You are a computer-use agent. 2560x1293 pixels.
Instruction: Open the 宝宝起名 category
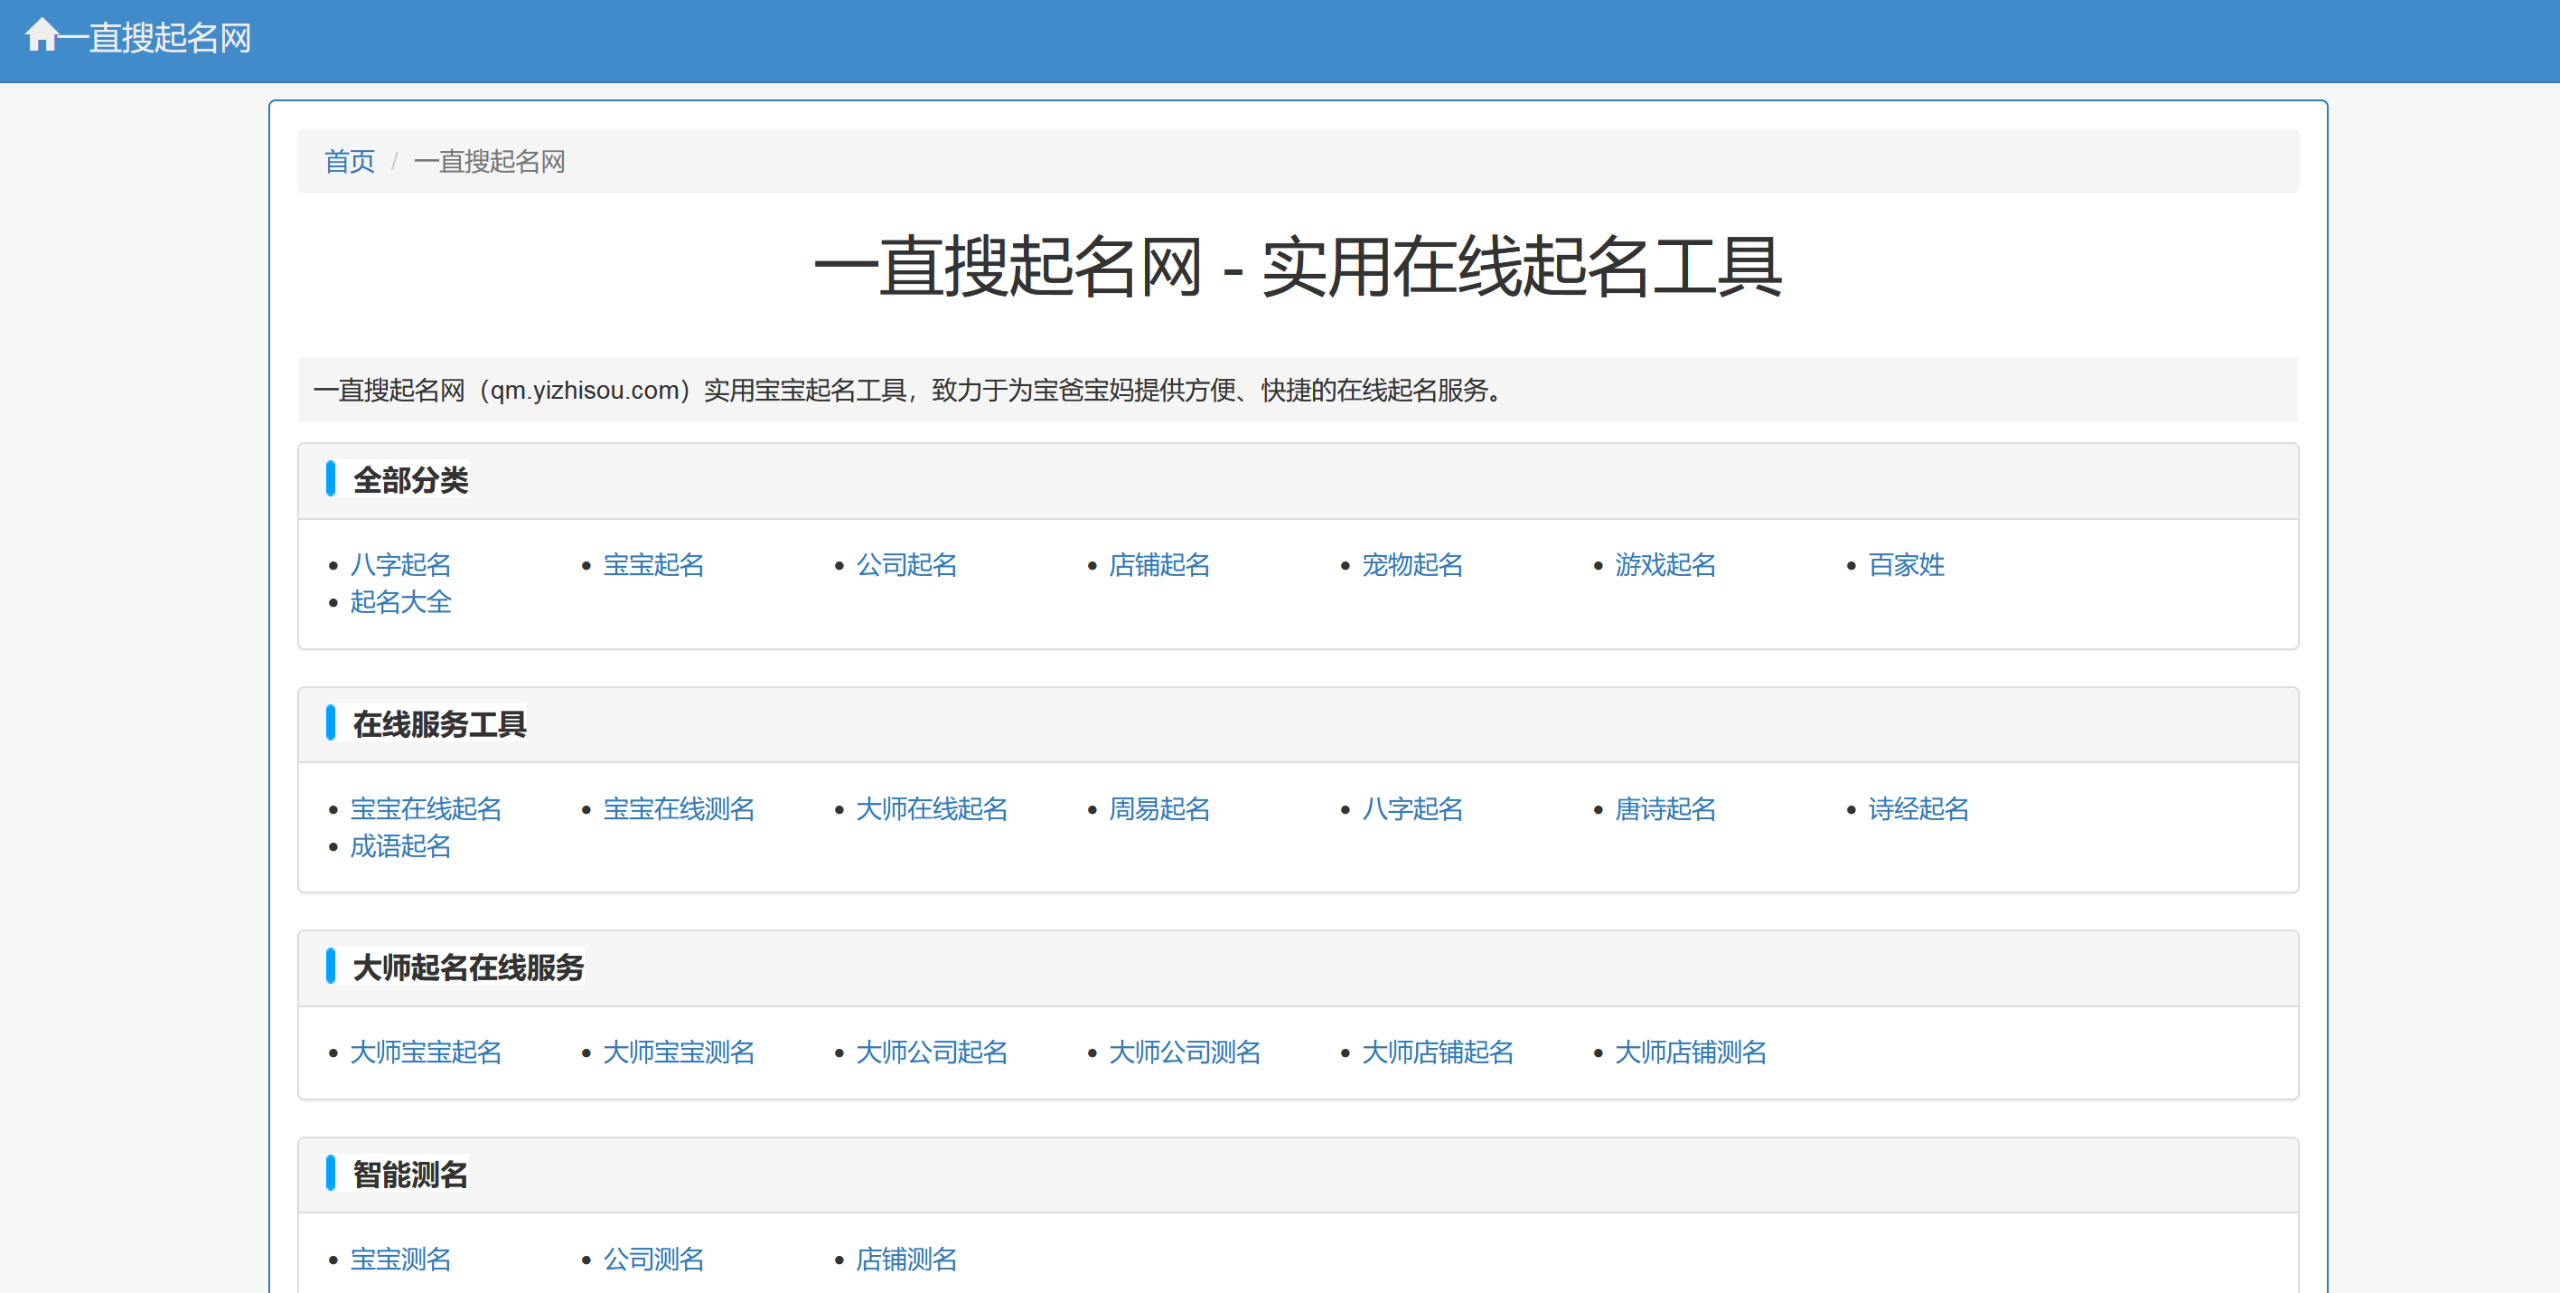click(x=654, y=565)
